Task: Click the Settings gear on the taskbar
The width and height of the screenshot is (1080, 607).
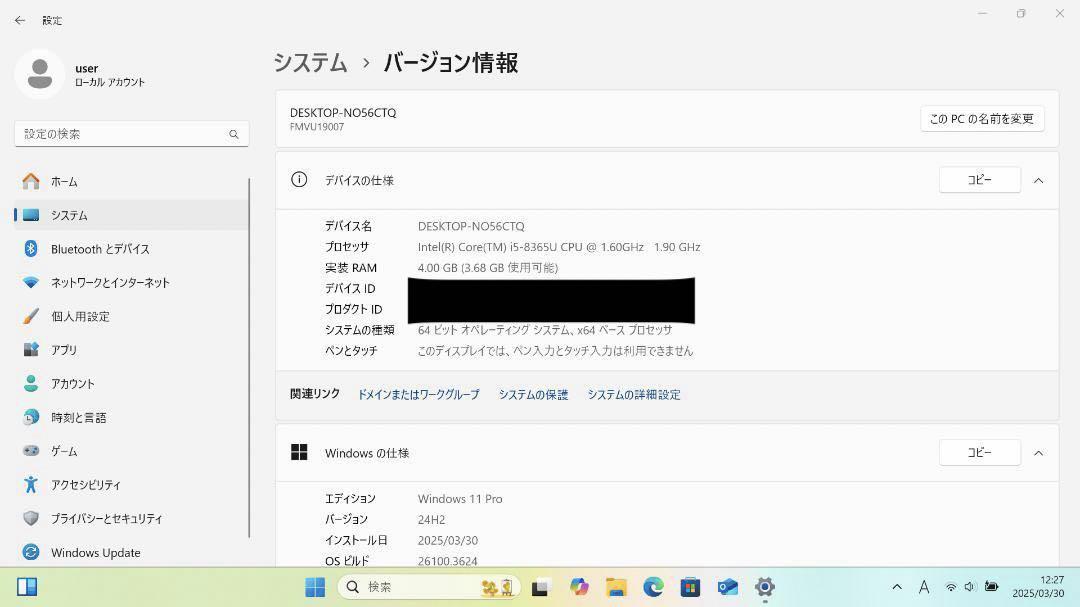Action: [765, 587]
